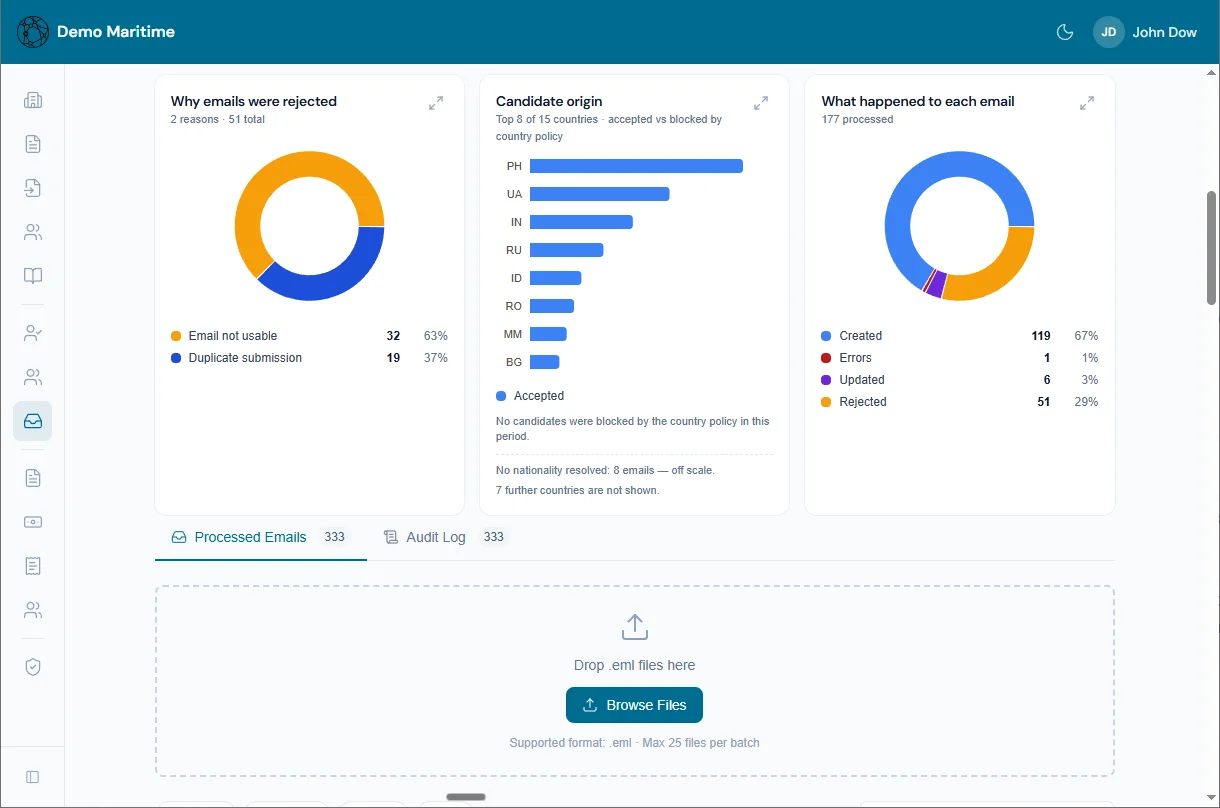This screenshot has width=1220, height=808.
Task: Click the 'Duplicate submission' legend label
Action: (245, 358)
